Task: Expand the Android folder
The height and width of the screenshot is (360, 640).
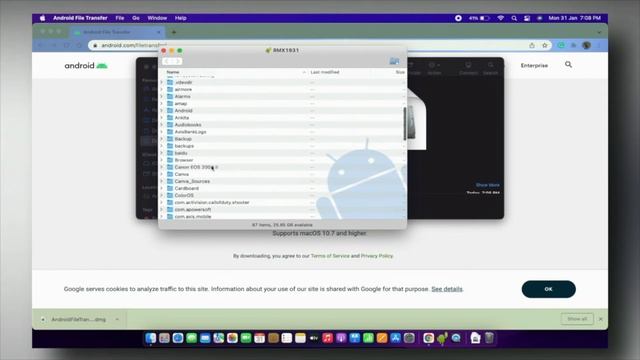Action: pos(162,111)
